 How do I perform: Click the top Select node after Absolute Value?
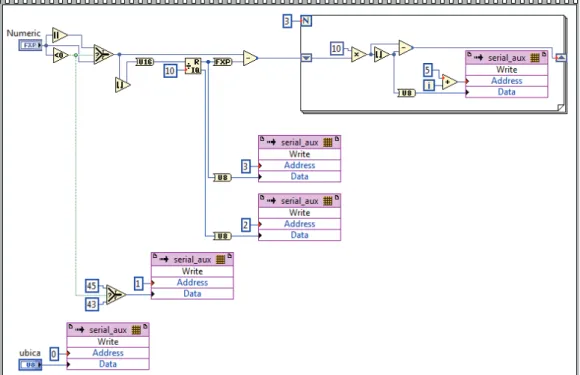(103, 54)
